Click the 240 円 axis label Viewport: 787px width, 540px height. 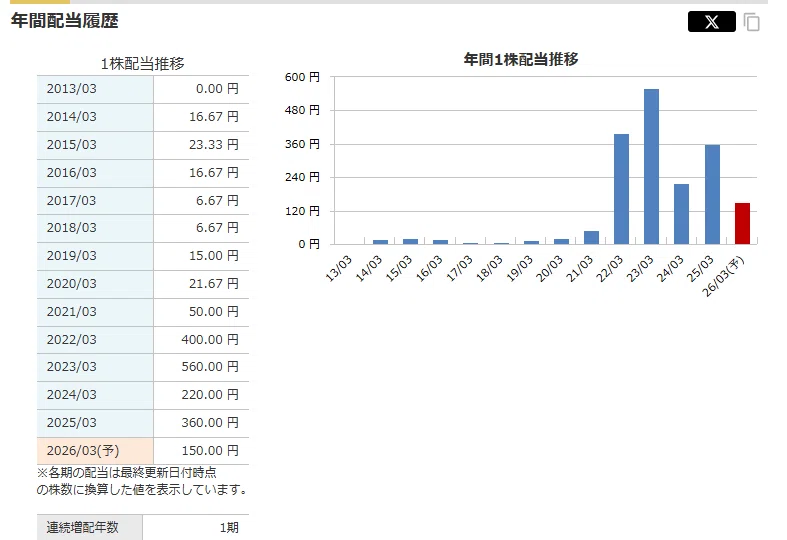(302, 177)
